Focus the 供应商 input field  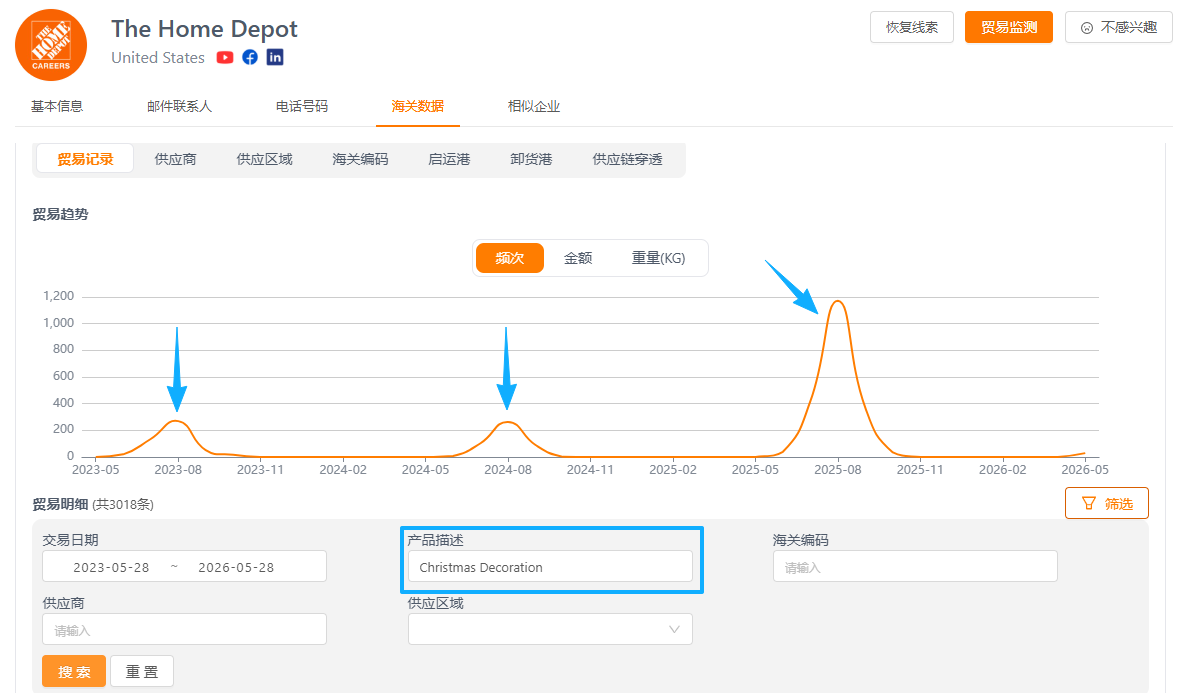tap(185, 629)
